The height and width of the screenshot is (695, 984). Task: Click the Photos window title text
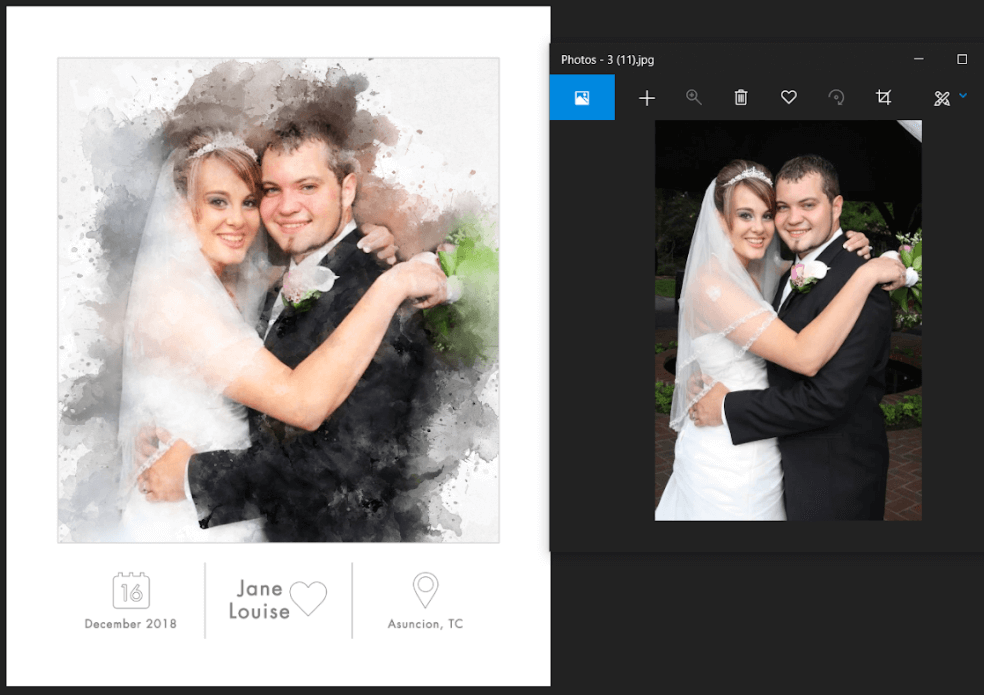[x=607, y=60]
